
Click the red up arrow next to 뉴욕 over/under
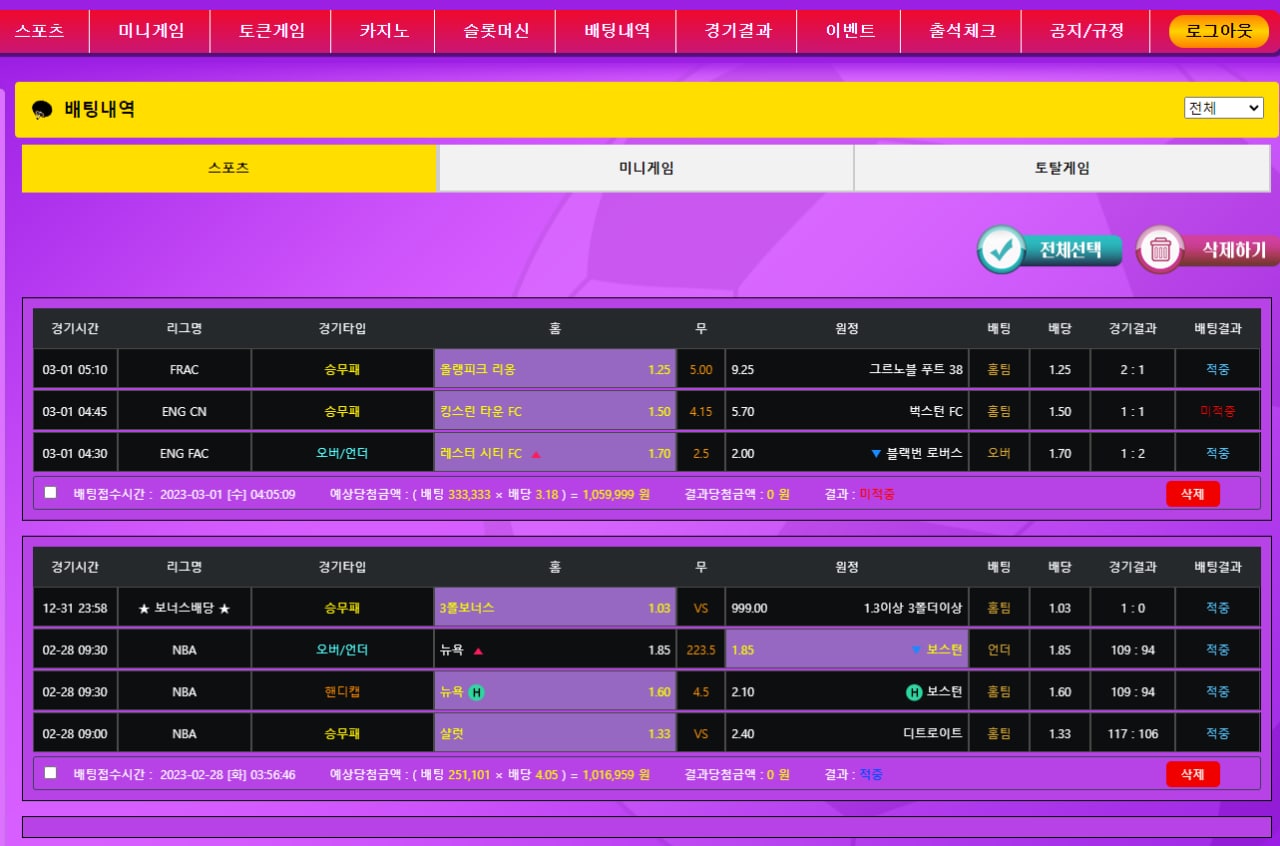(x=478, y=651)
